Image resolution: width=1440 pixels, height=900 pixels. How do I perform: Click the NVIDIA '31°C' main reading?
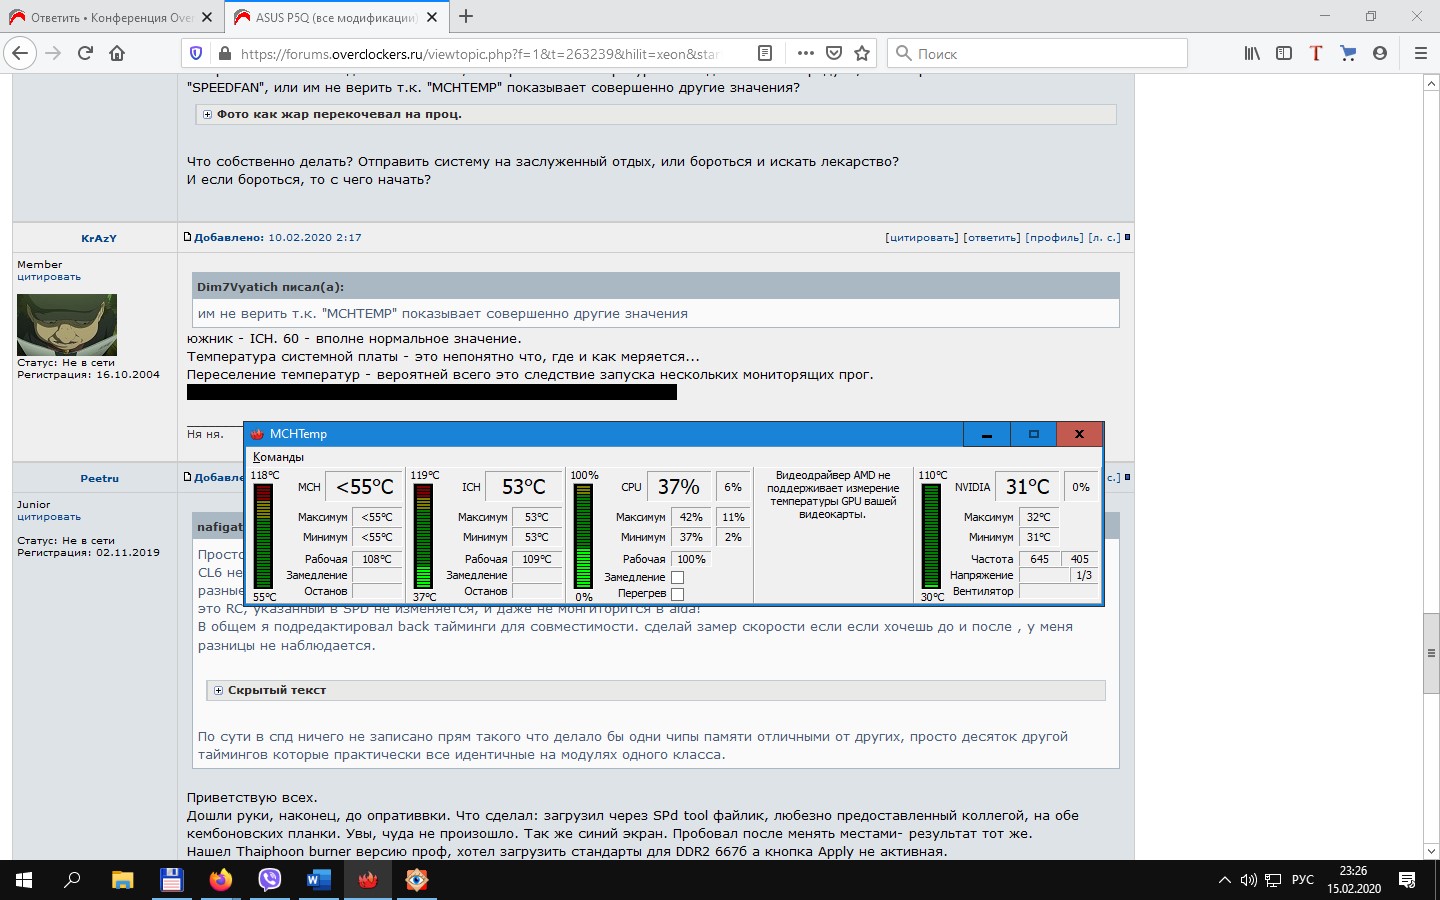(1028, 487)
